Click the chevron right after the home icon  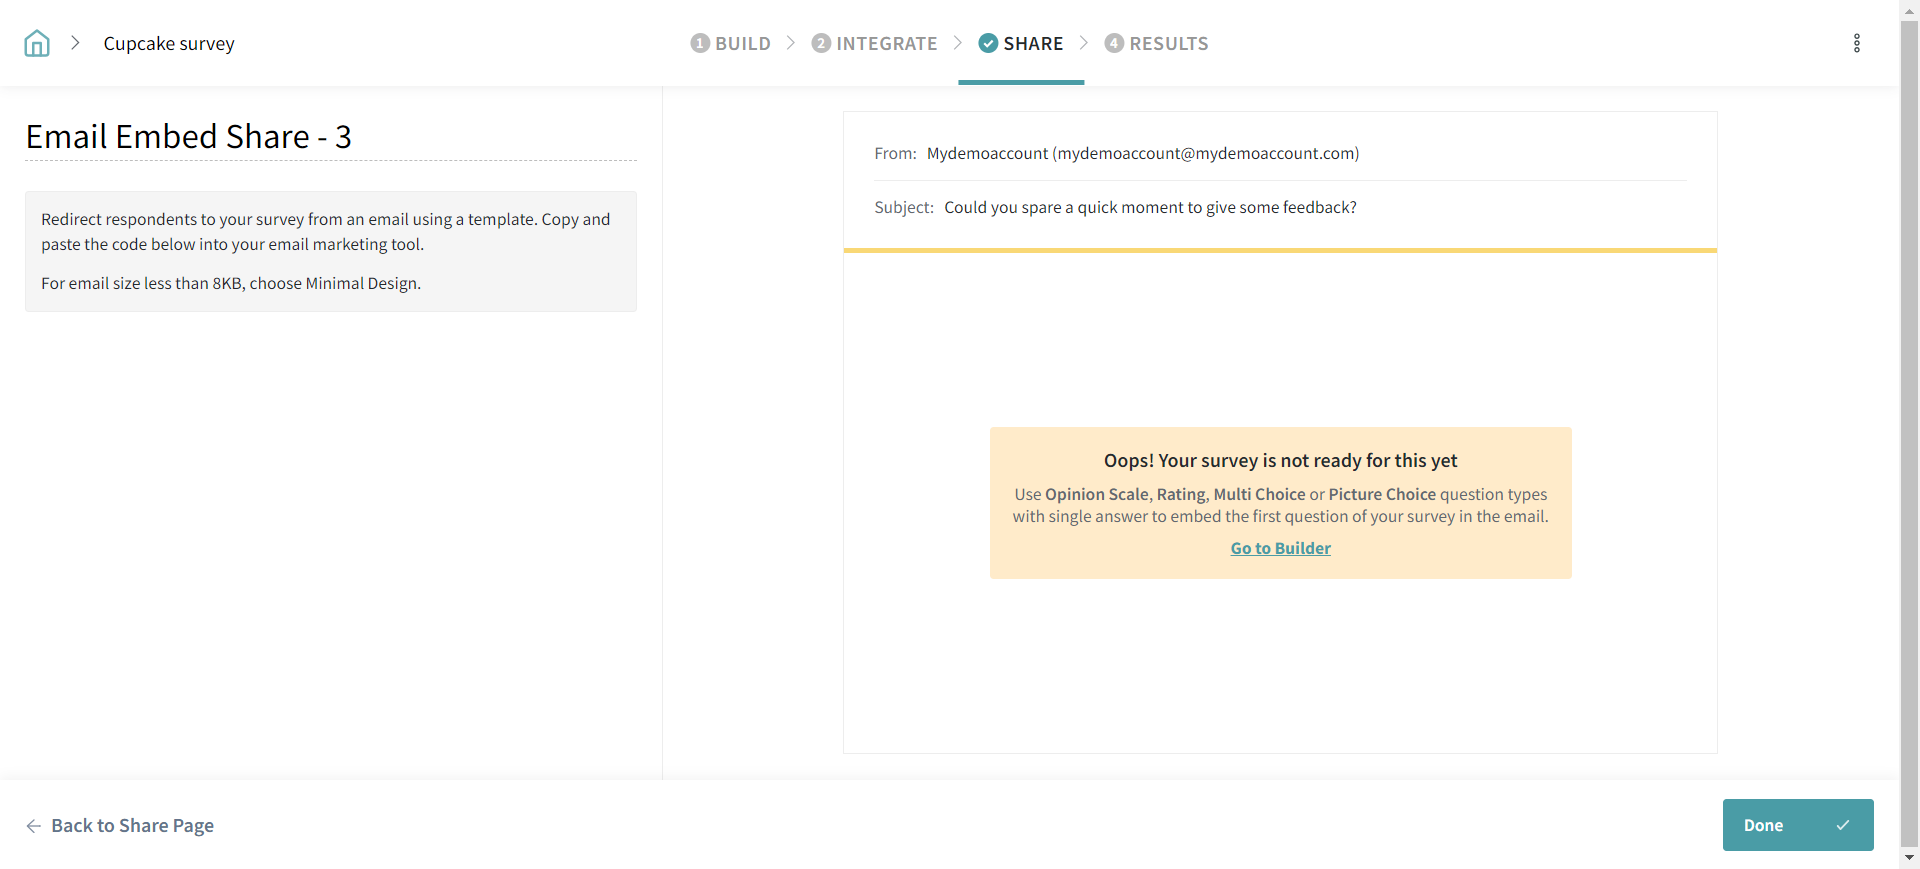(75, 43)
